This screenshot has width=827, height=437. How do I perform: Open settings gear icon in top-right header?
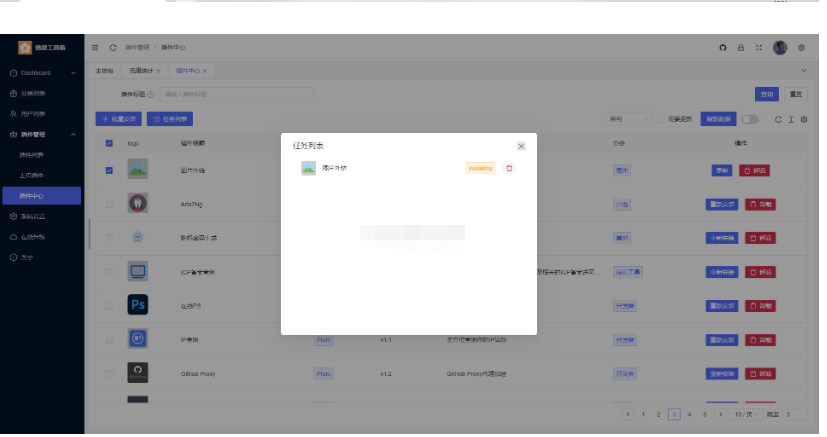point(802,47)
